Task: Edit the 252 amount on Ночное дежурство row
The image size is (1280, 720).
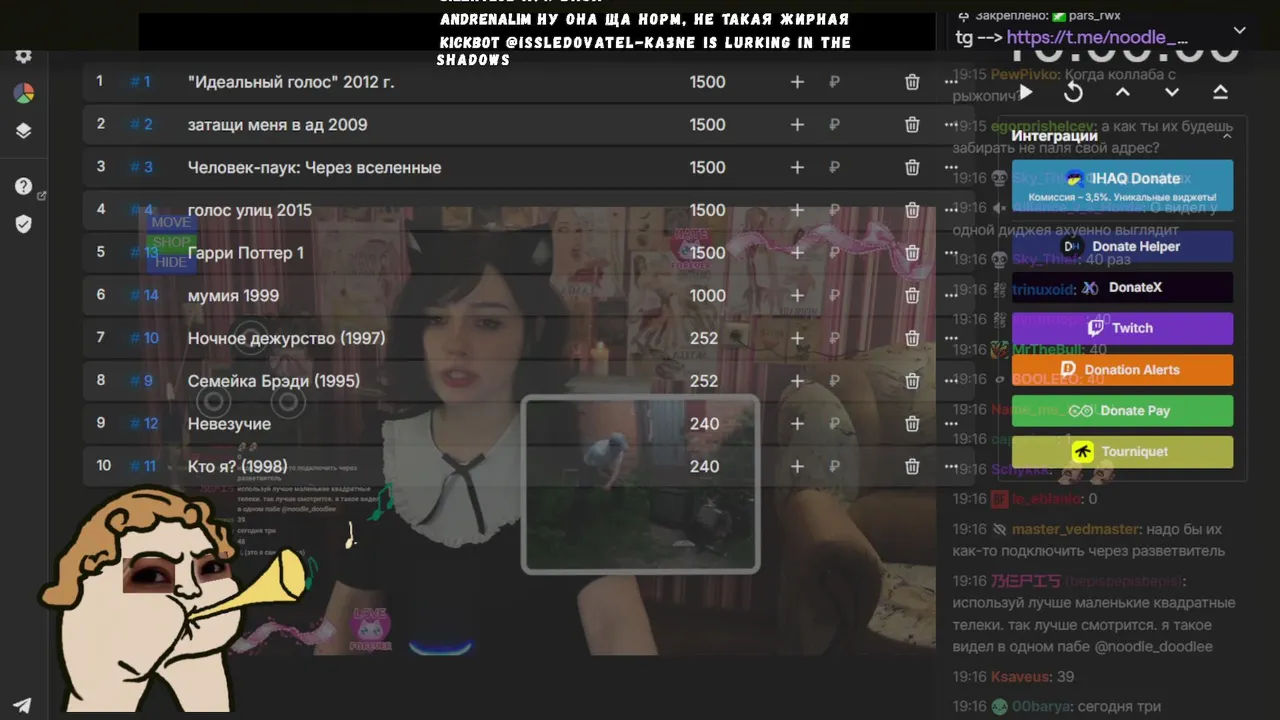Action: 704,338
